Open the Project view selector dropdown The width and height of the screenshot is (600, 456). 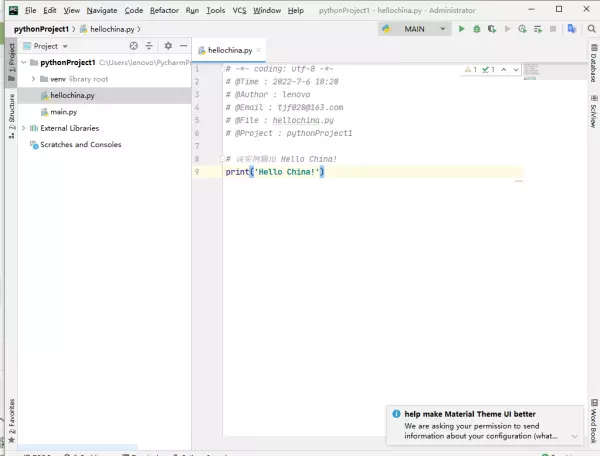[45, 46]
